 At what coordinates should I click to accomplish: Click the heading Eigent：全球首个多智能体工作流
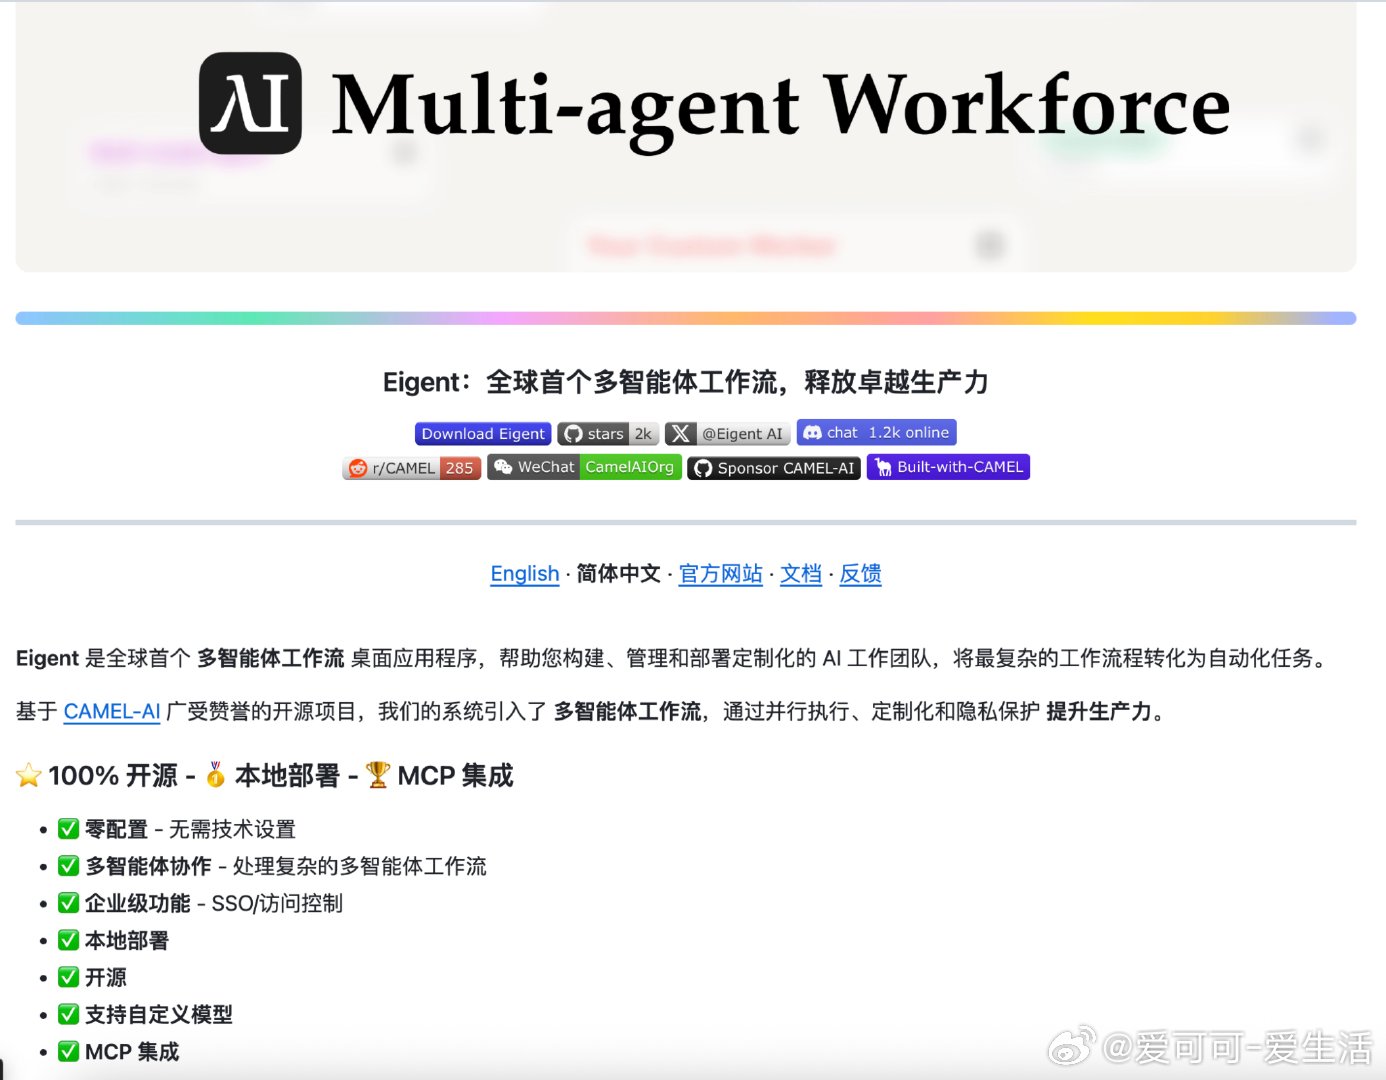tap(686, 382)
